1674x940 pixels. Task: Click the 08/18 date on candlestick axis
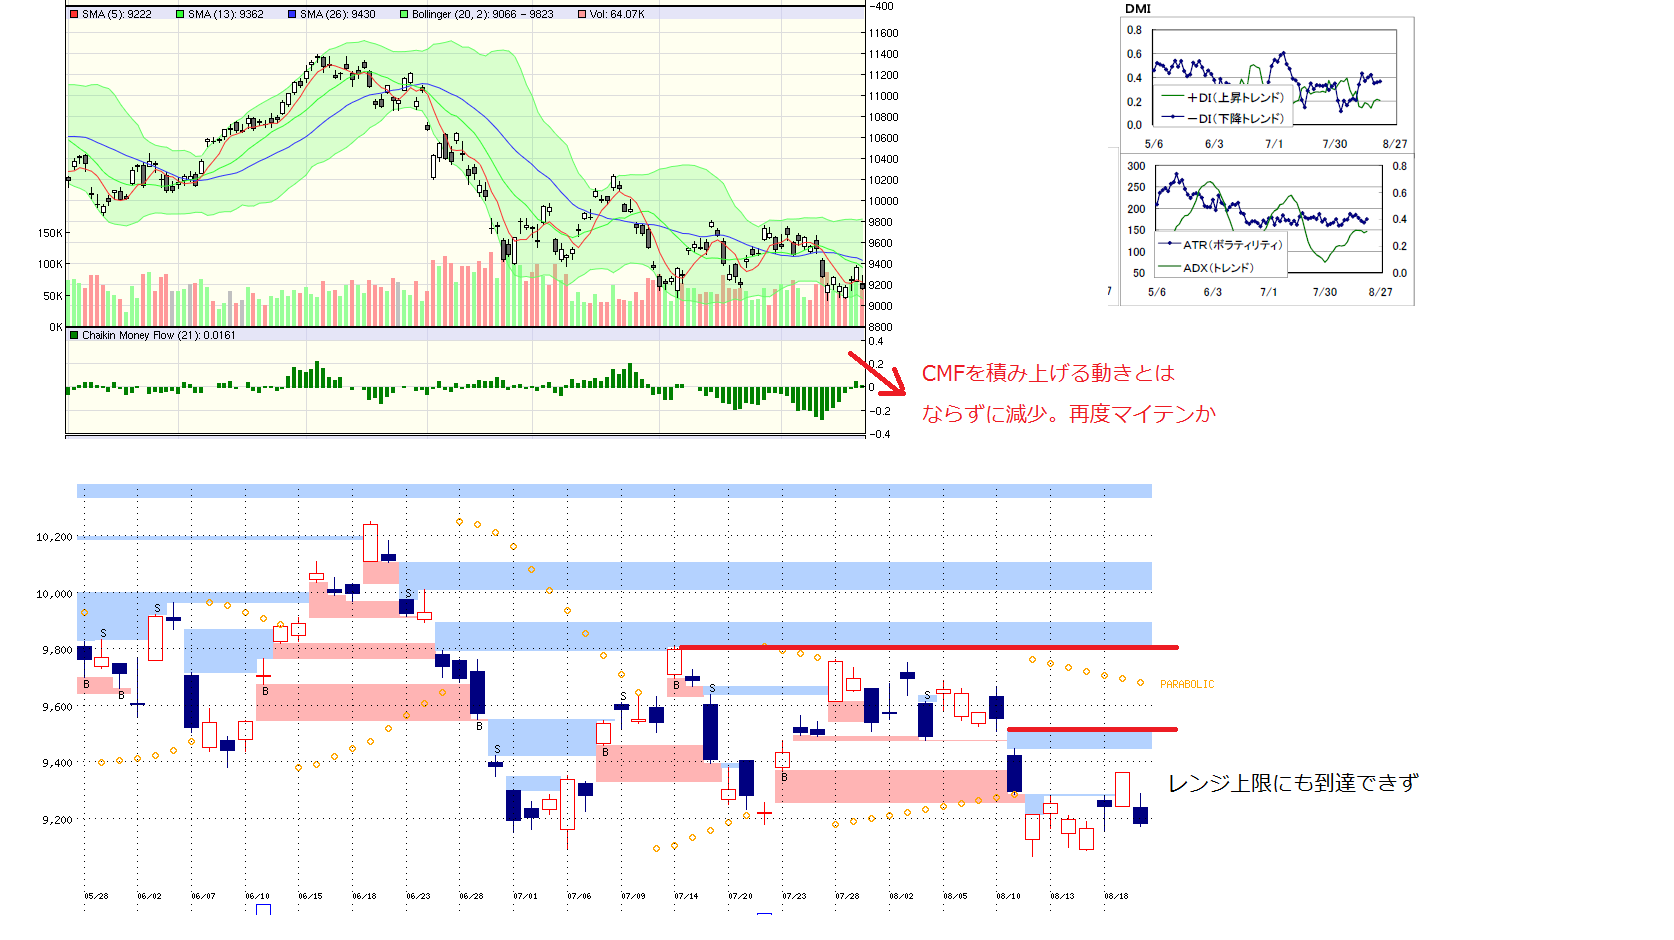(1116, 896)
